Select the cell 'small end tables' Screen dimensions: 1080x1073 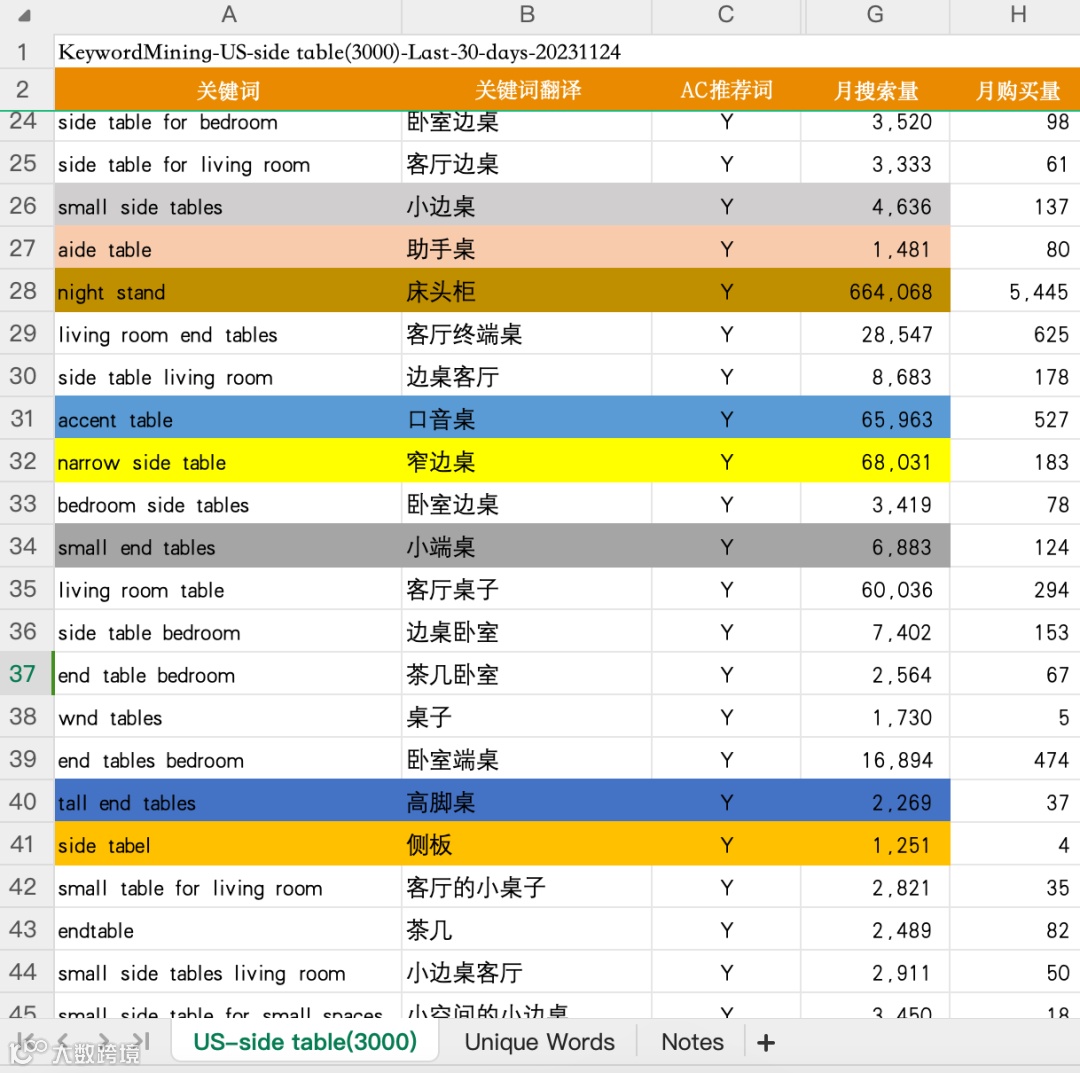[x=228, y=548]
